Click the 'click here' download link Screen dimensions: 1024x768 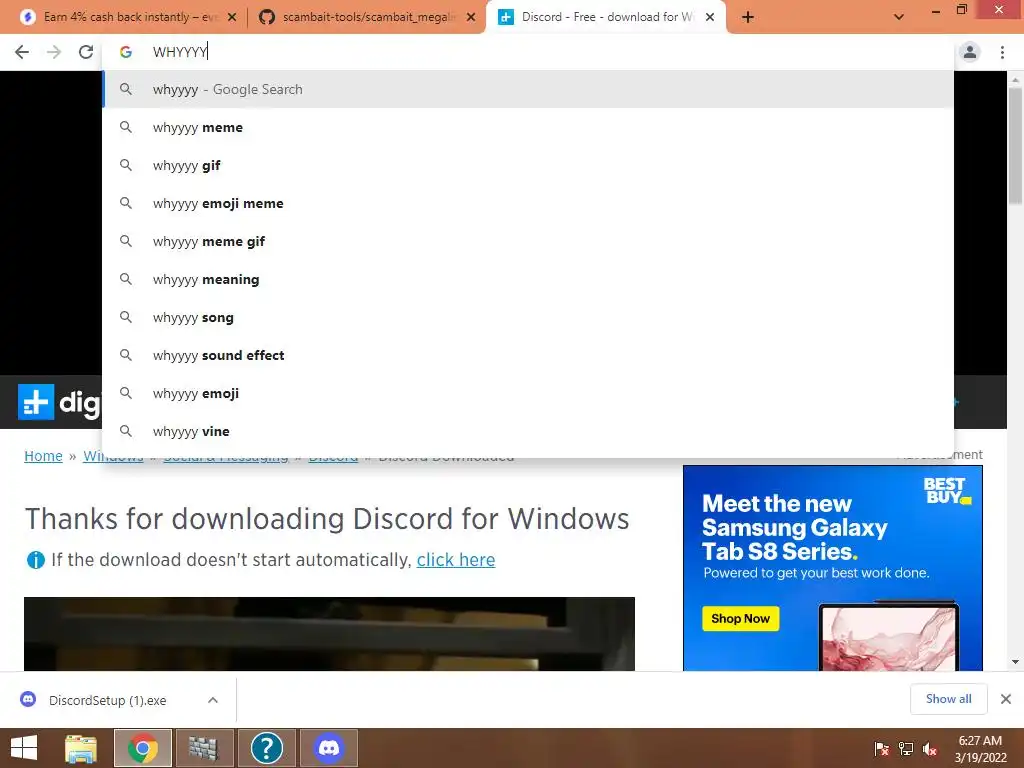456,560
